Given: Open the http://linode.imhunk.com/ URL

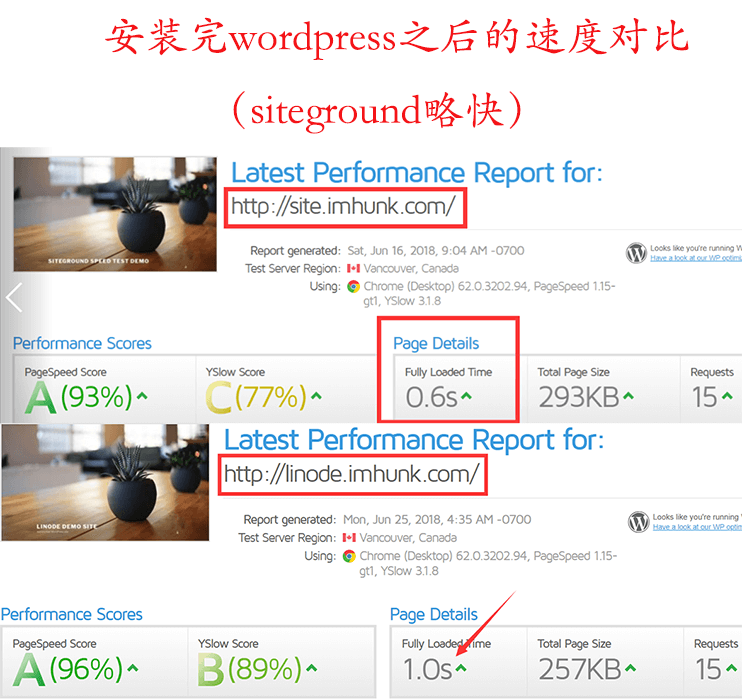Looking at the screenshot, I should 352,475.
